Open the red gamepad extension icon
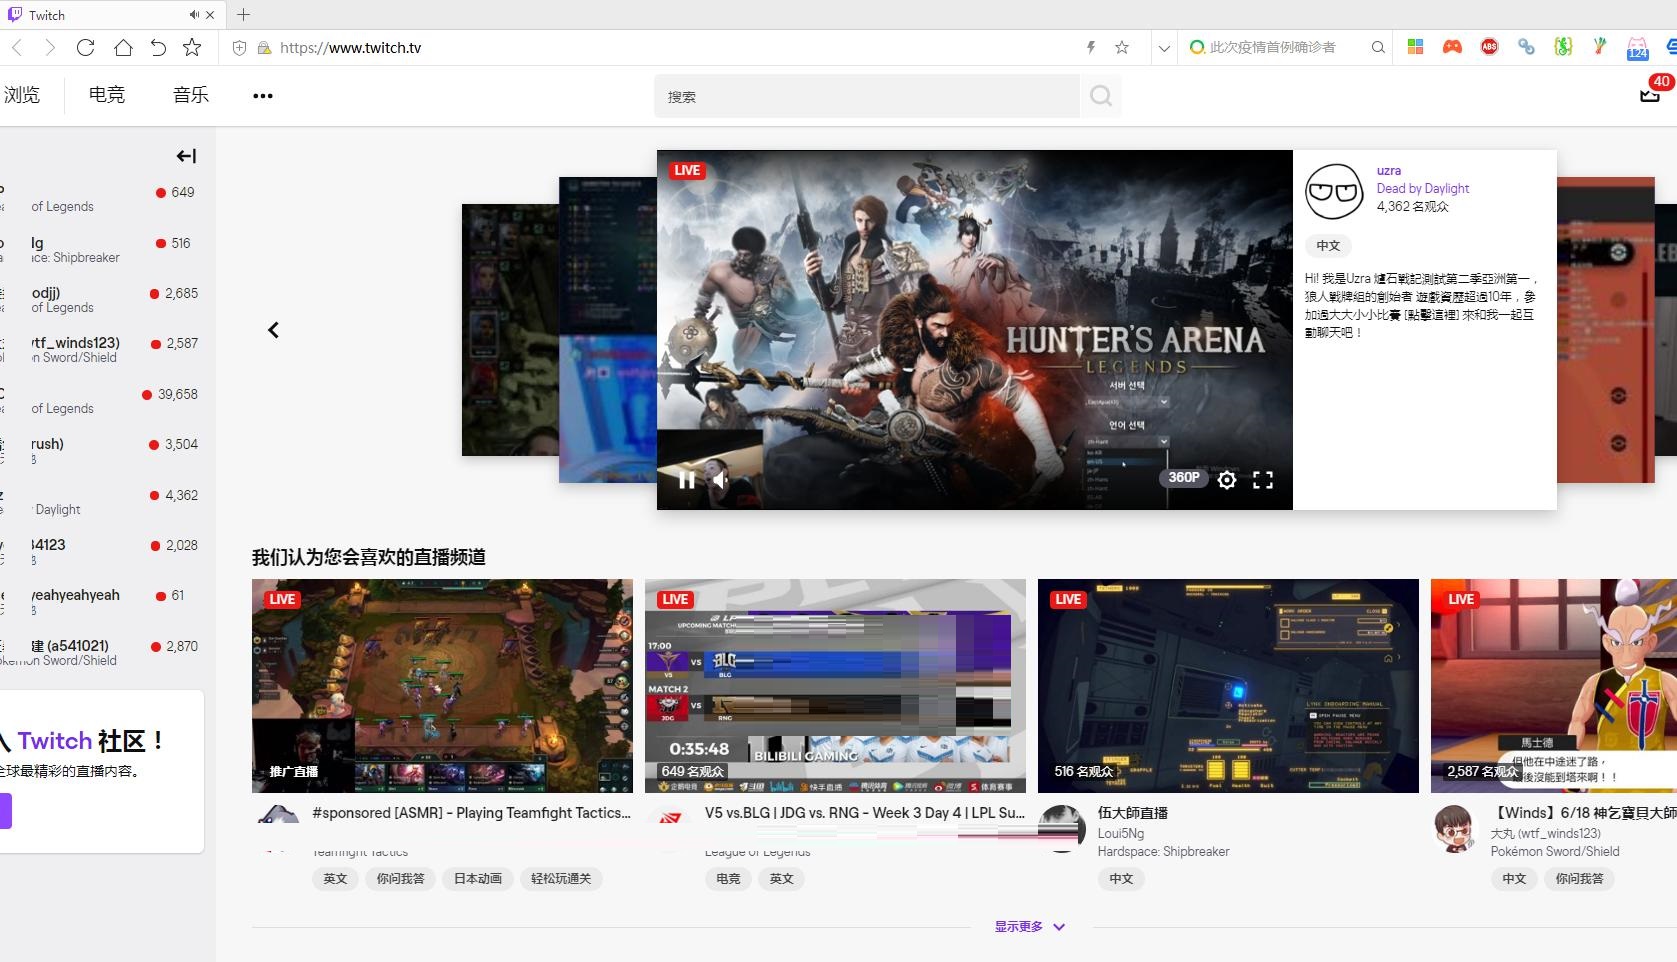The image size is (1677, 962). click(1452, 47)
